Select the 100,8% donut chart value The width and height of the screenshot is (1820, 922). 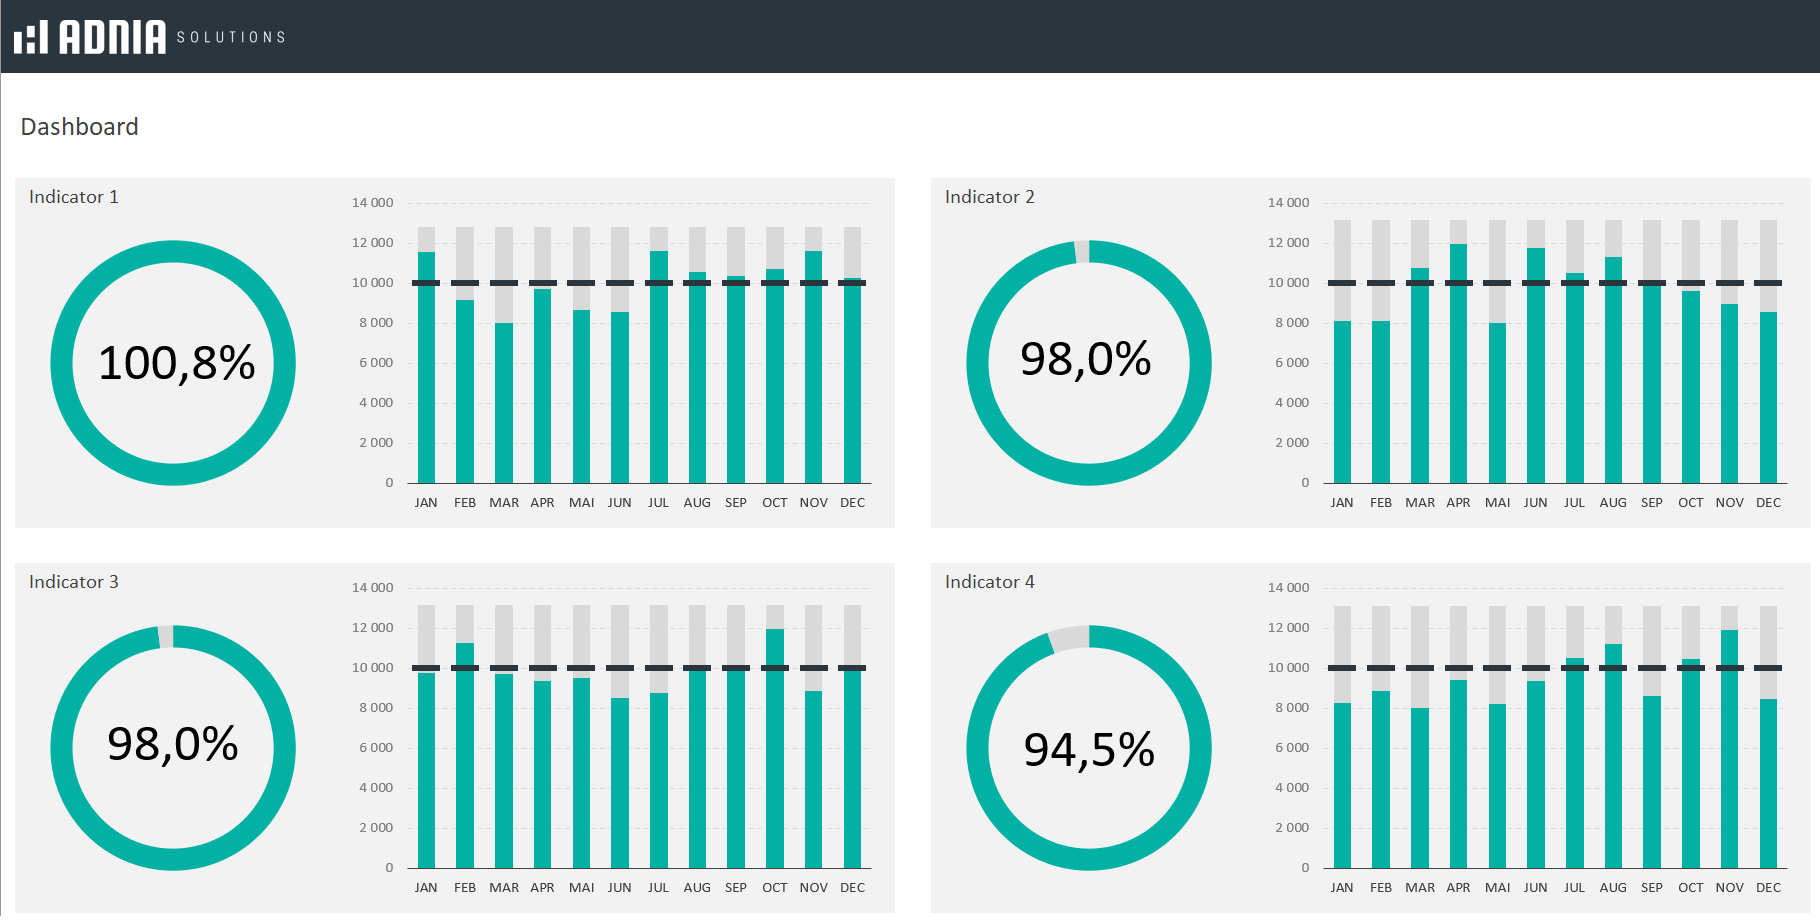click(176, 363)
